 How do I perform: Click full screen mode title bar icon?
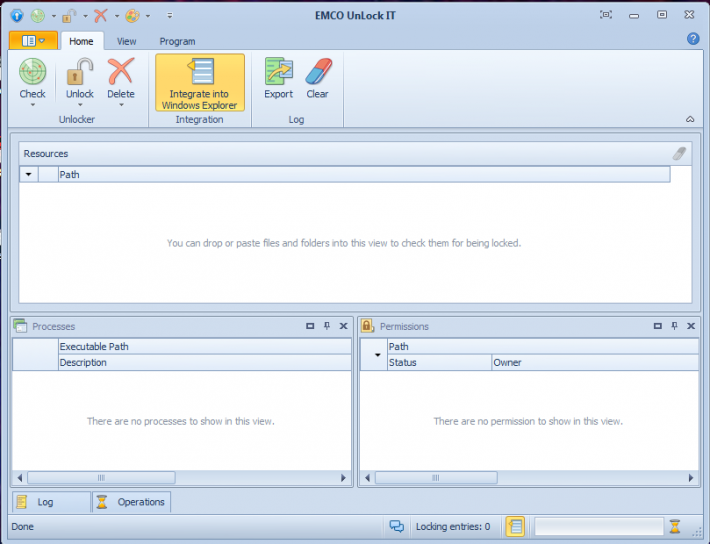click(x=606, y=15)
